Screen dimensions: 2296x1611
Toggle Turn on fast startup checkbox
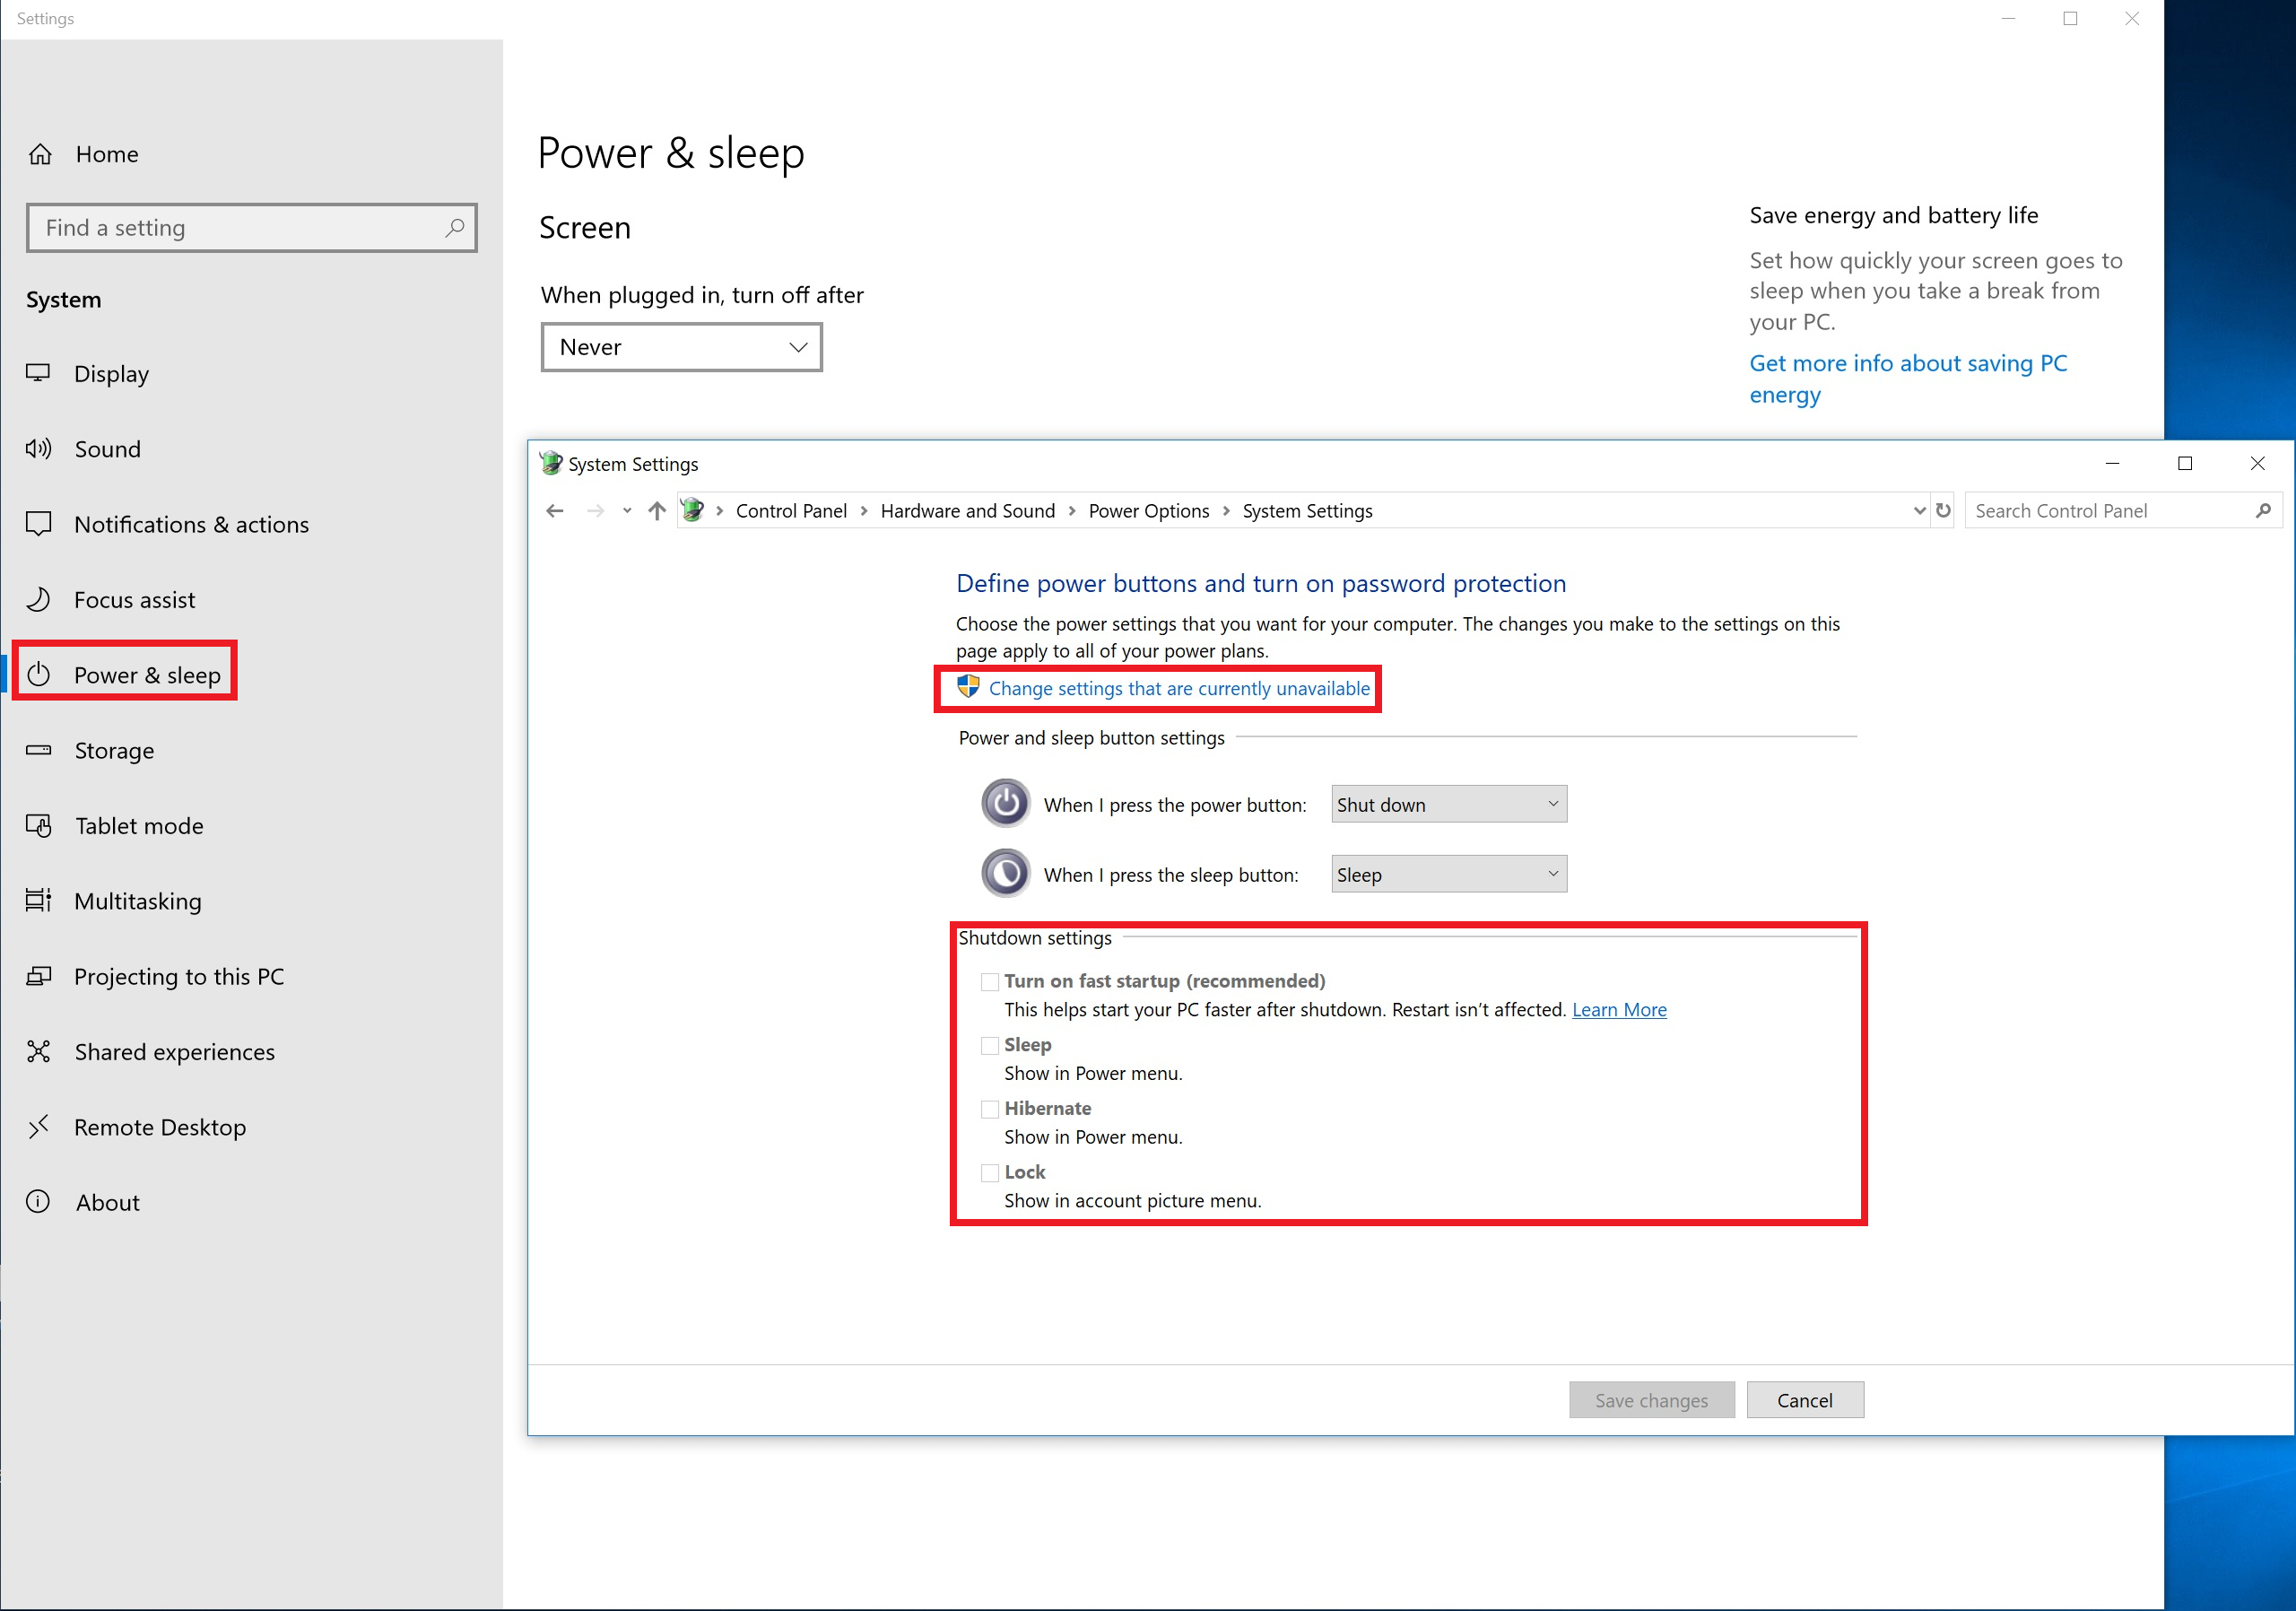990,982
